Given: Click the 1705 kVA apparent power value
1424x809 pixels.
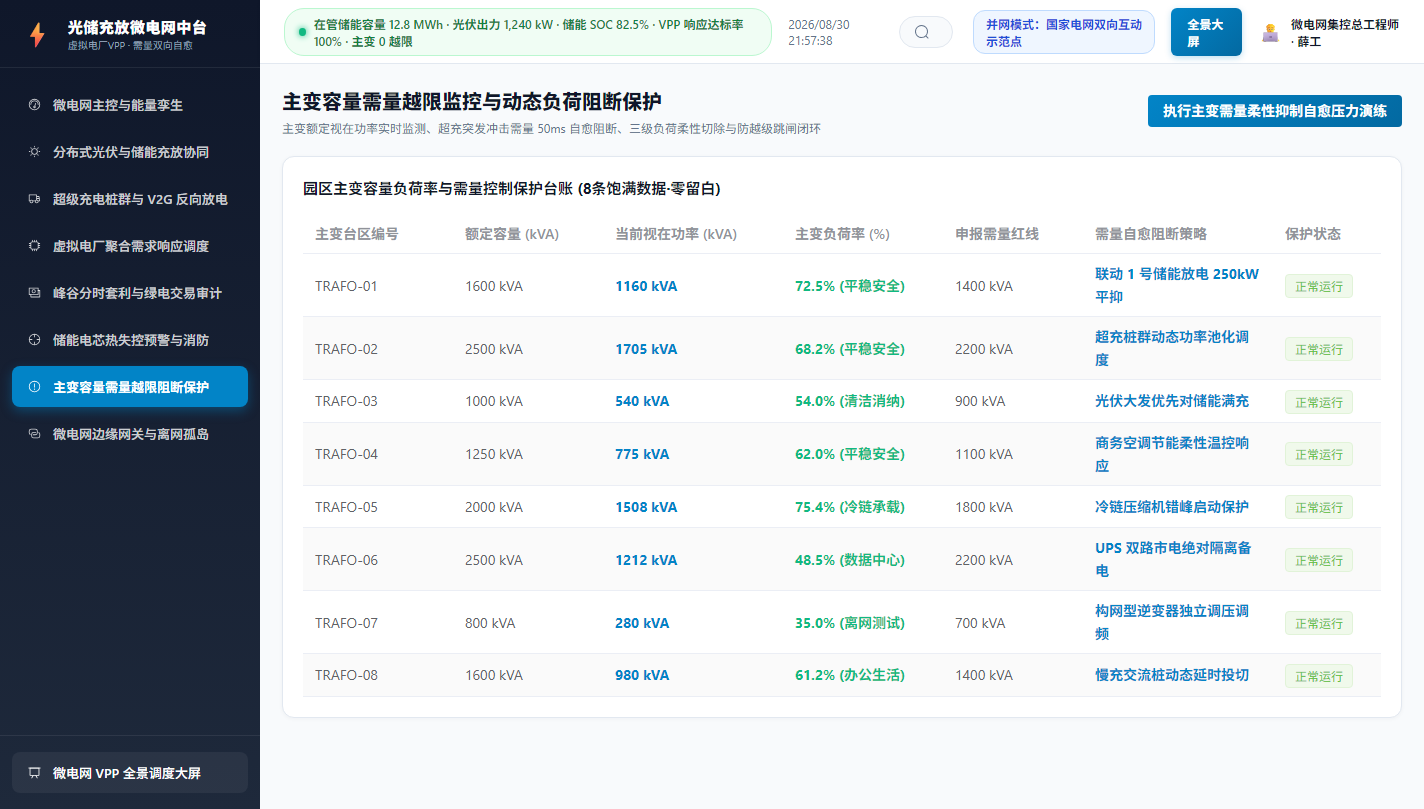Looking at the screenshot, I should (646, 349).
